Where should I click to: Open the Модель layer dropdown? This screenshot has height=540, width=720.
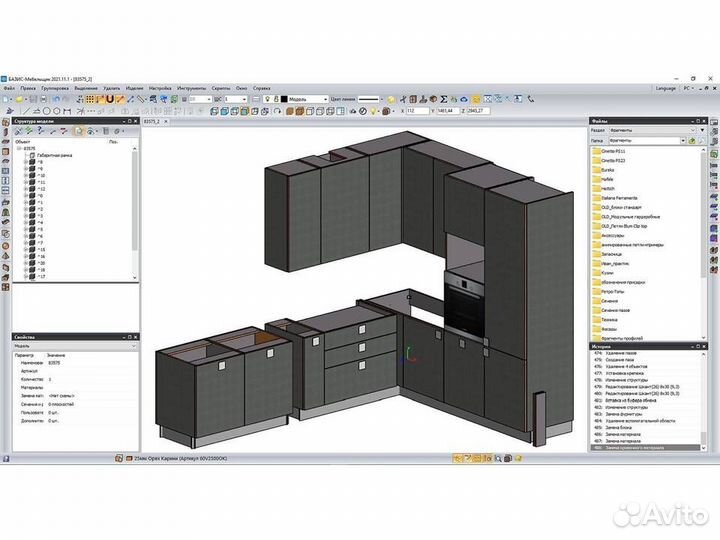[x=323, y=100]
